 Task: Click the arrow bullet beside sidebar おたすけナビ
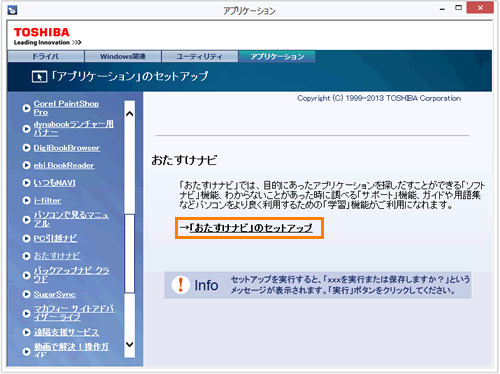[26, 256]
